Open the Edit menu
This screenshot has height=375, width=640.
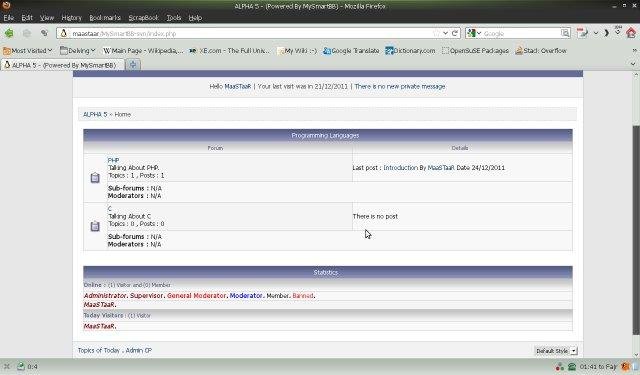[27, 18]
